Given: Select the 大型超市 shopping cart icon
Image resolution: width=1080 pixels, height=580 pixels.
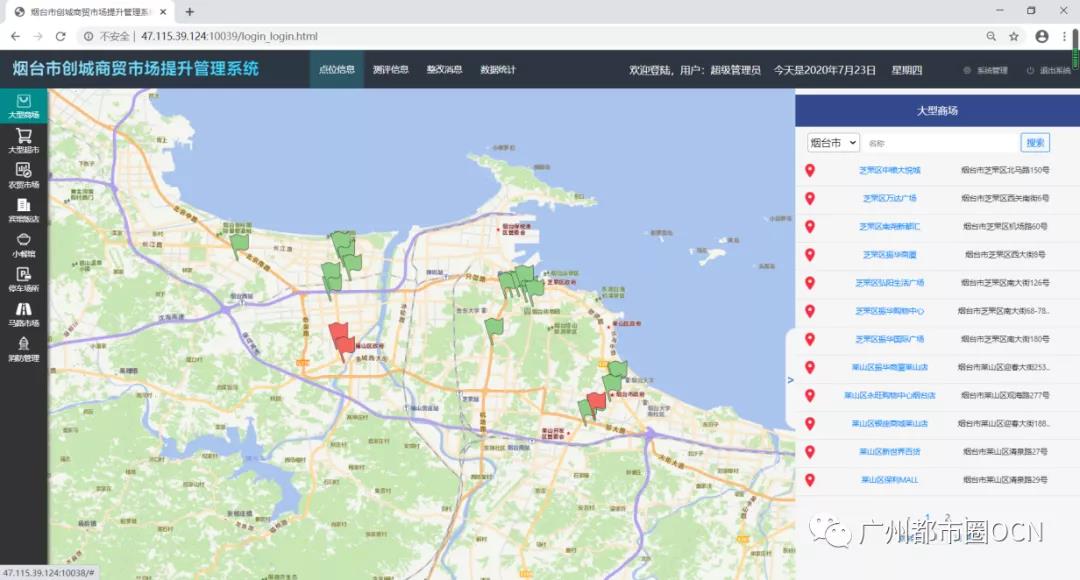Looking at the screenshot, I should coord(24,140).
